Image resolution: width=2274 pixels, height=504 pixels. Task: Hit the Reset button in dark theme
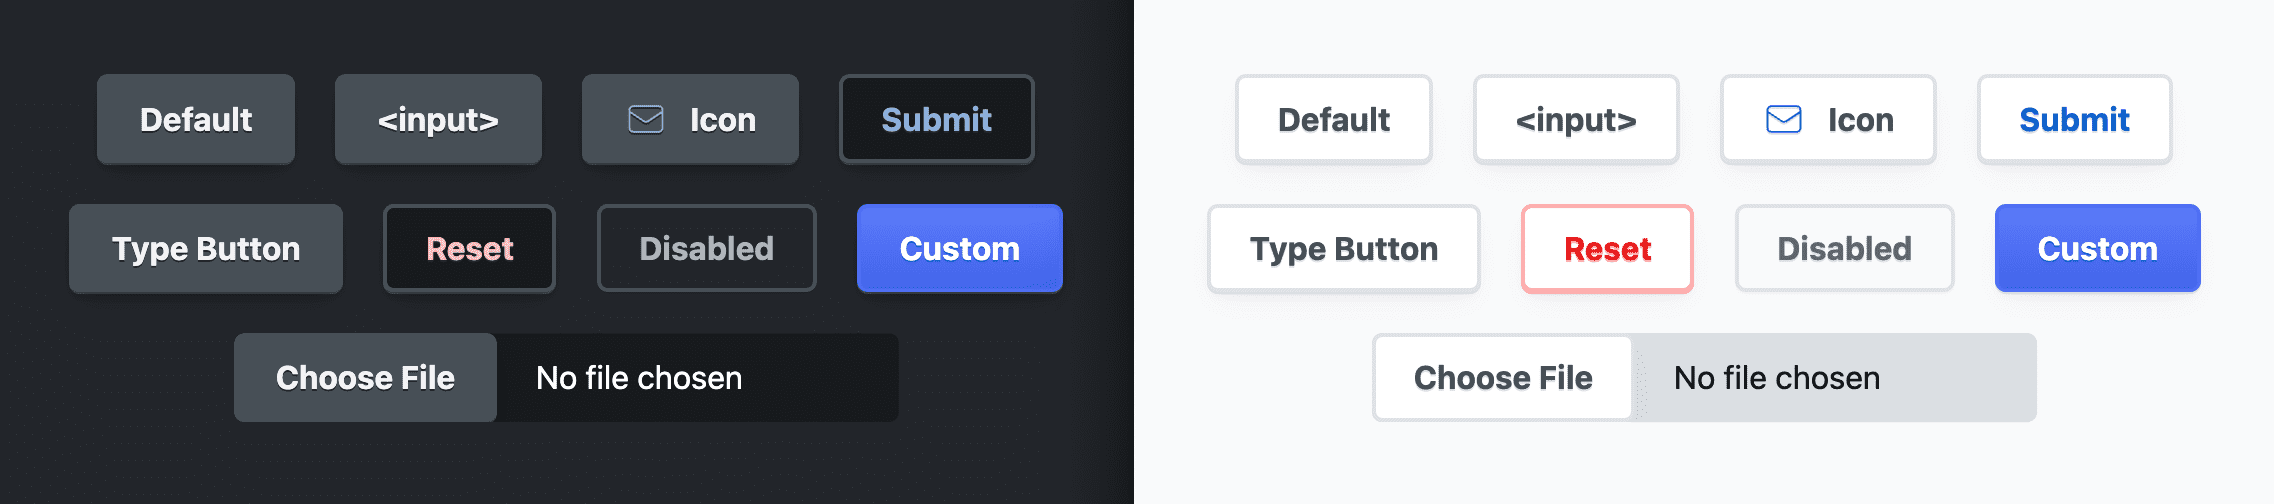[x=469, y=249]
